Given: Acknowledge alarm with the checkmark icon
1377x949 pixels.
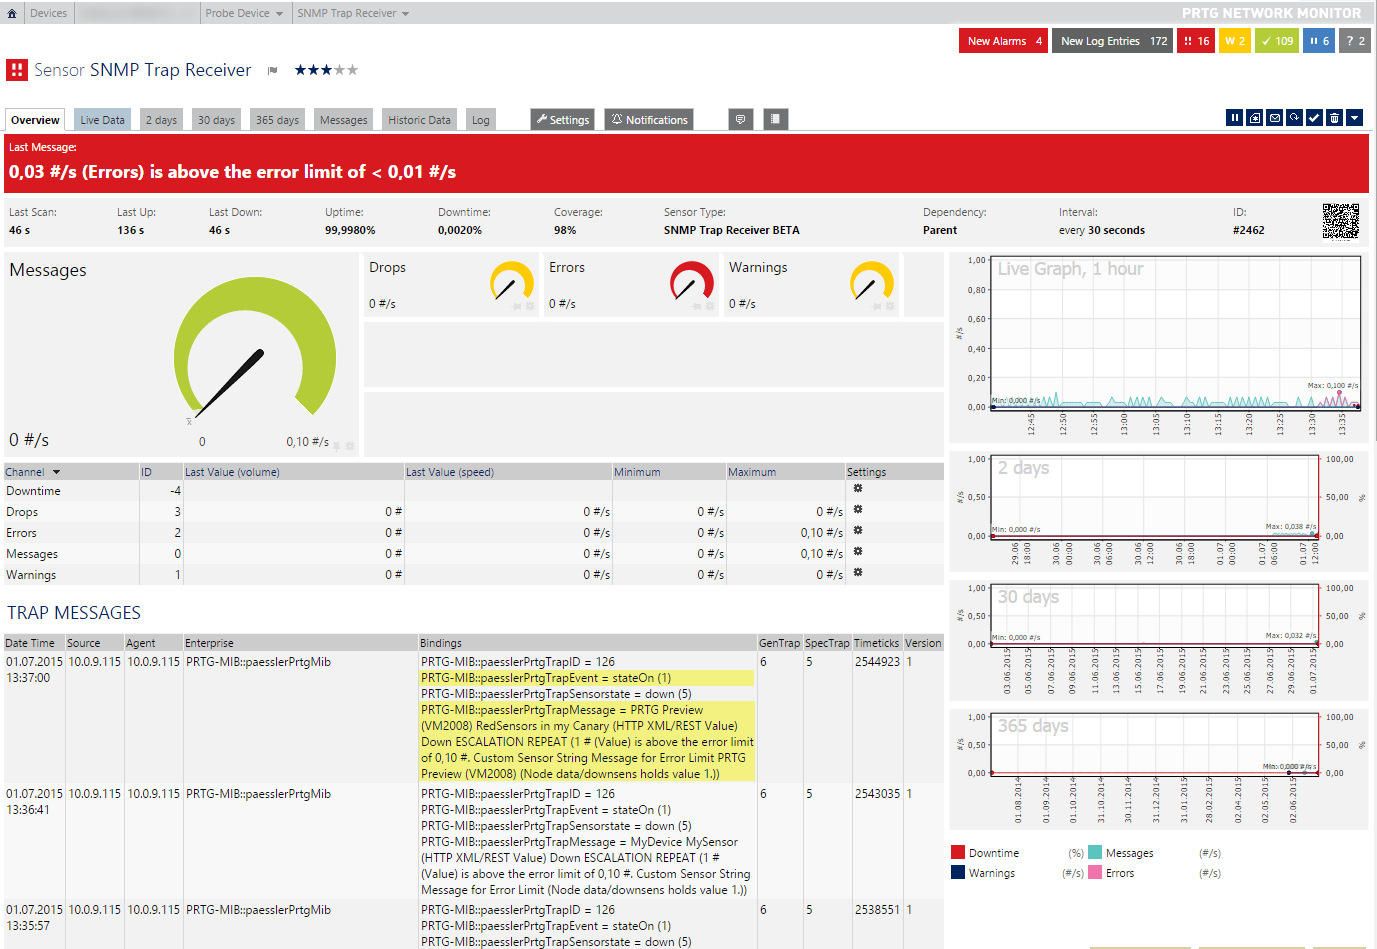Looking at the screenshot, I should pyautogui.click(x=1315, y=118).
